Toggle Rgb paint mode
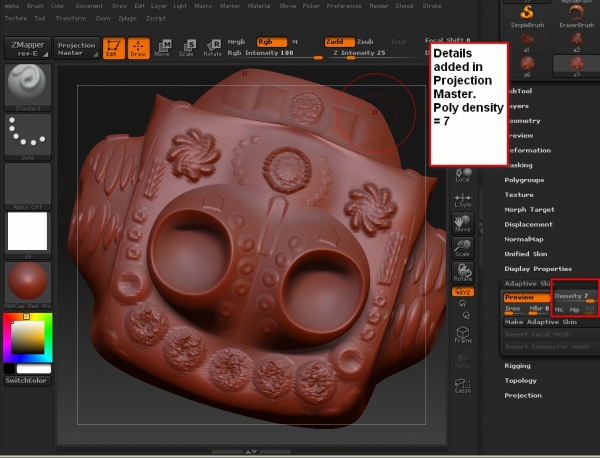 [272, 42]
